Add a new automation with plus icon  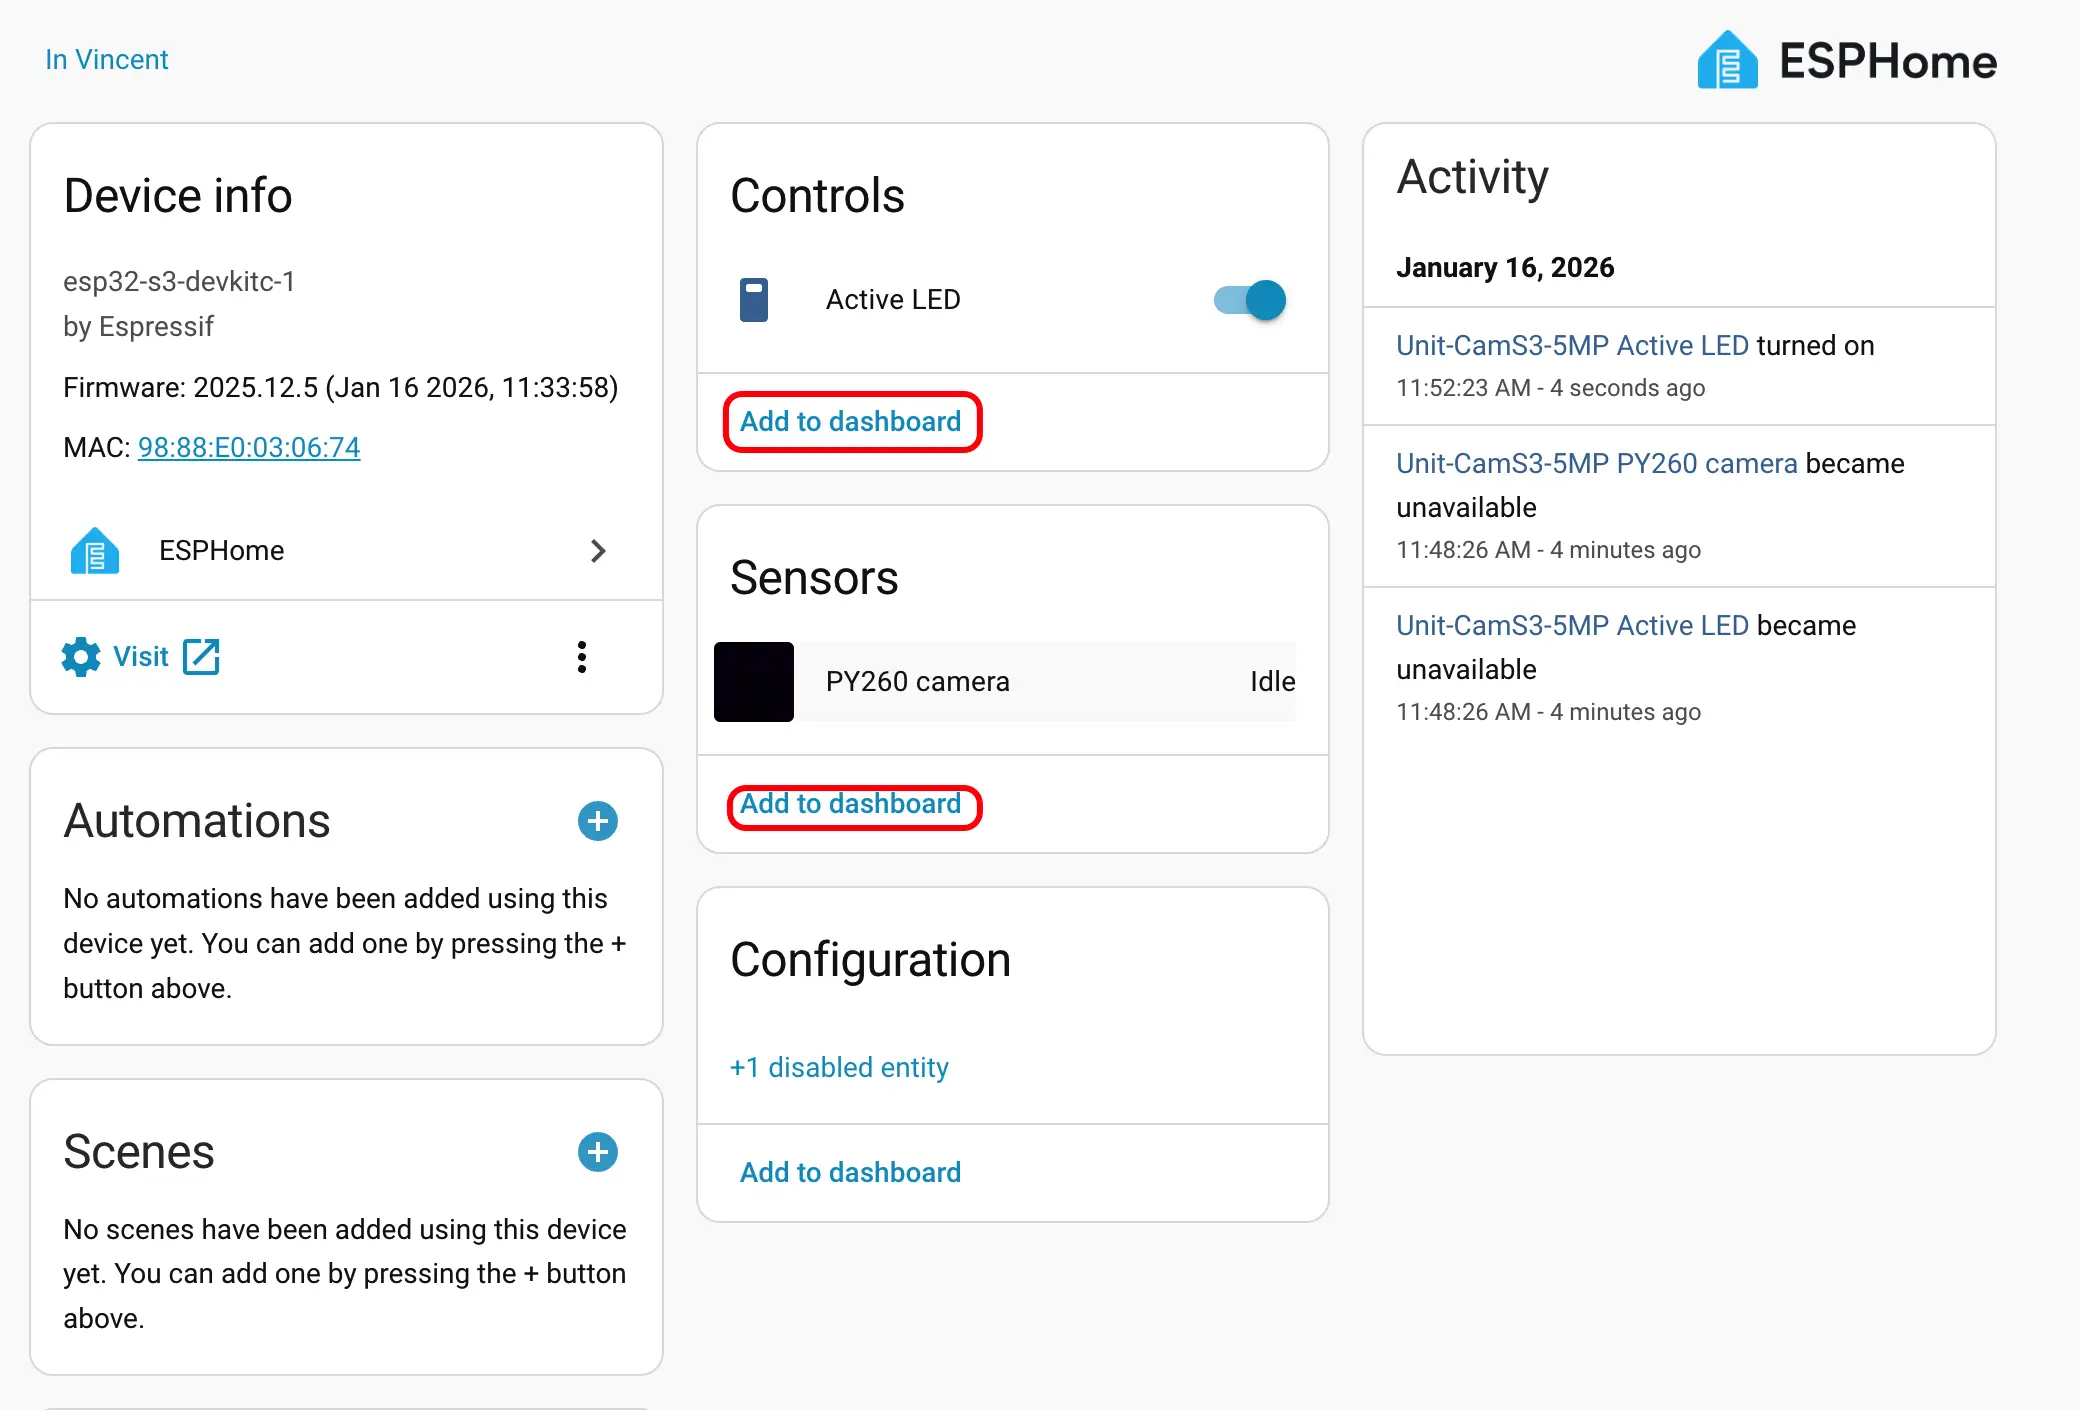[x=598, y=821]
